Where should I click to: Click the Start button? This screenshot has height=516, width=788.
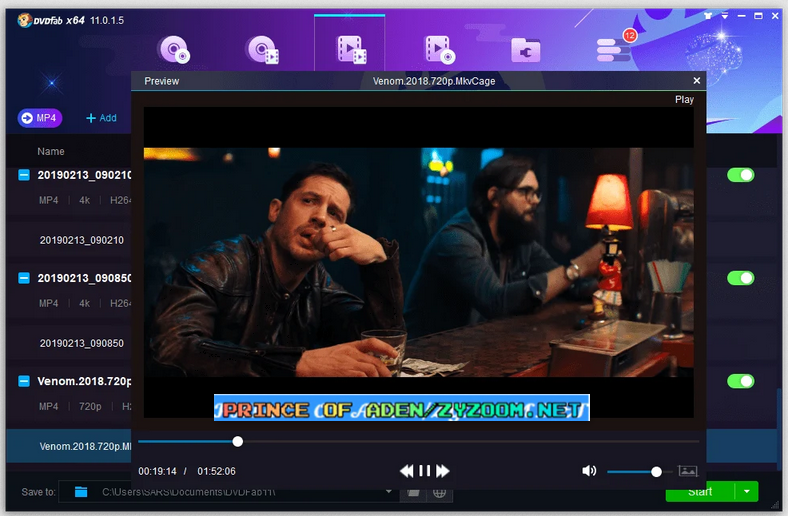click(x=701, y=492)
